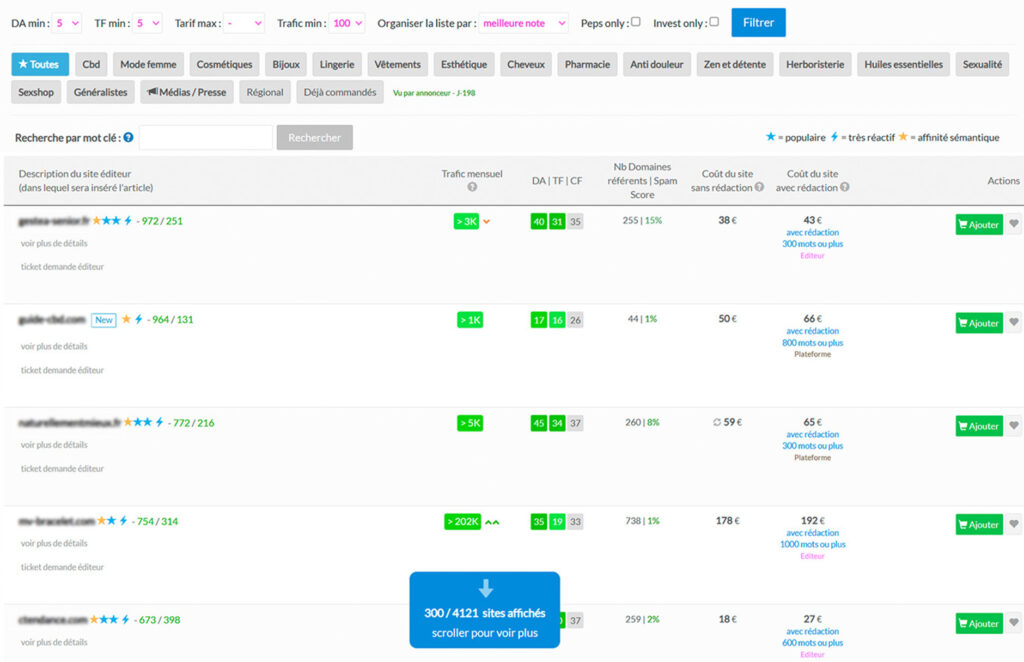Click the Trafic mensuel help icon
Screen dimensions: 1024x662
pyautogui.click(x=472, y=187)
